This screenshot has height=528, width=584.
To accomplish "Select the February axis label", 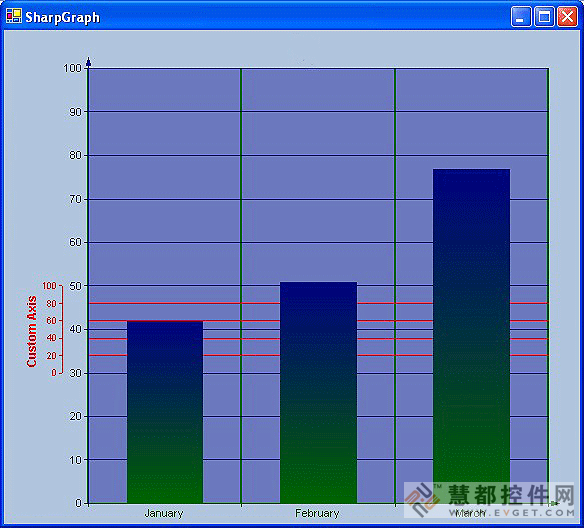I will 317,513.
